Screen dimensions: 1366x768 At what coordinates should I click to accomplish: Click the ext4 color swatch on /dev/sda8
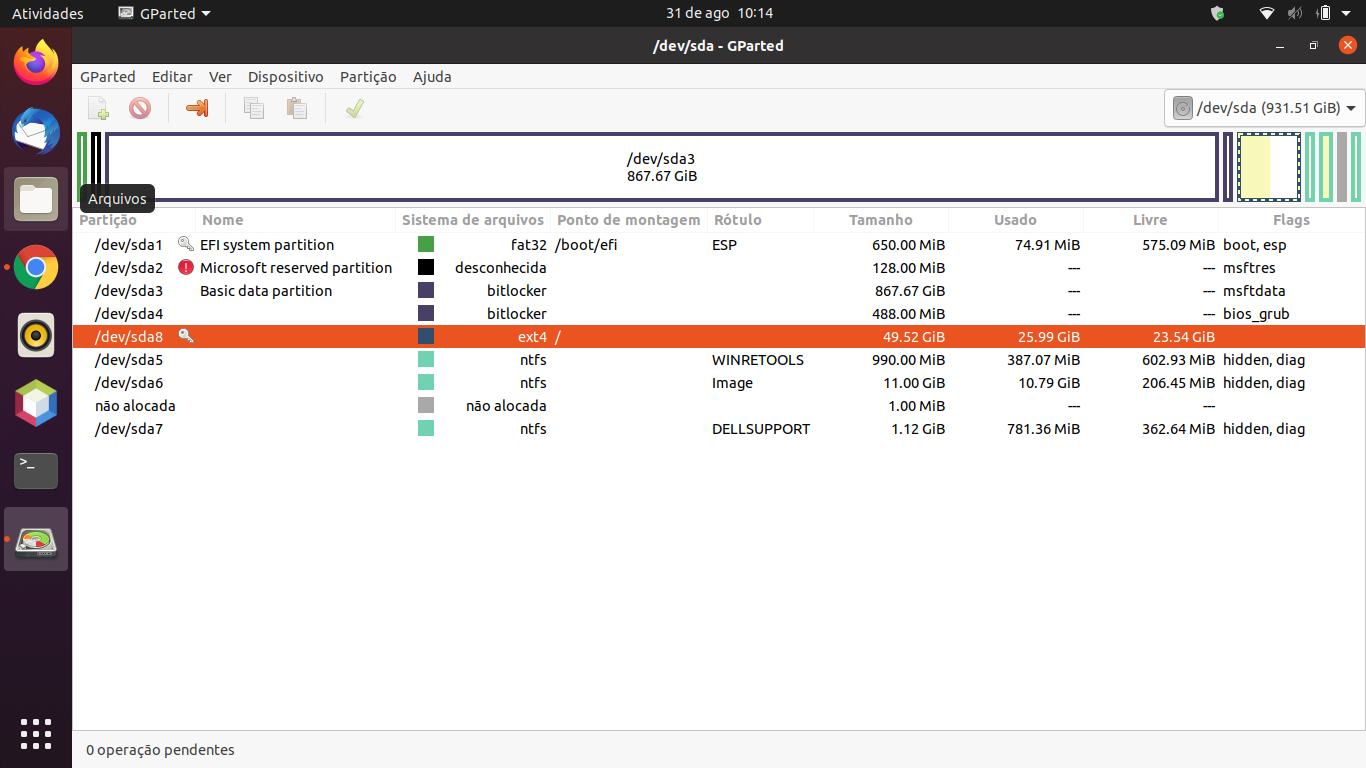[x=426, y=336]
